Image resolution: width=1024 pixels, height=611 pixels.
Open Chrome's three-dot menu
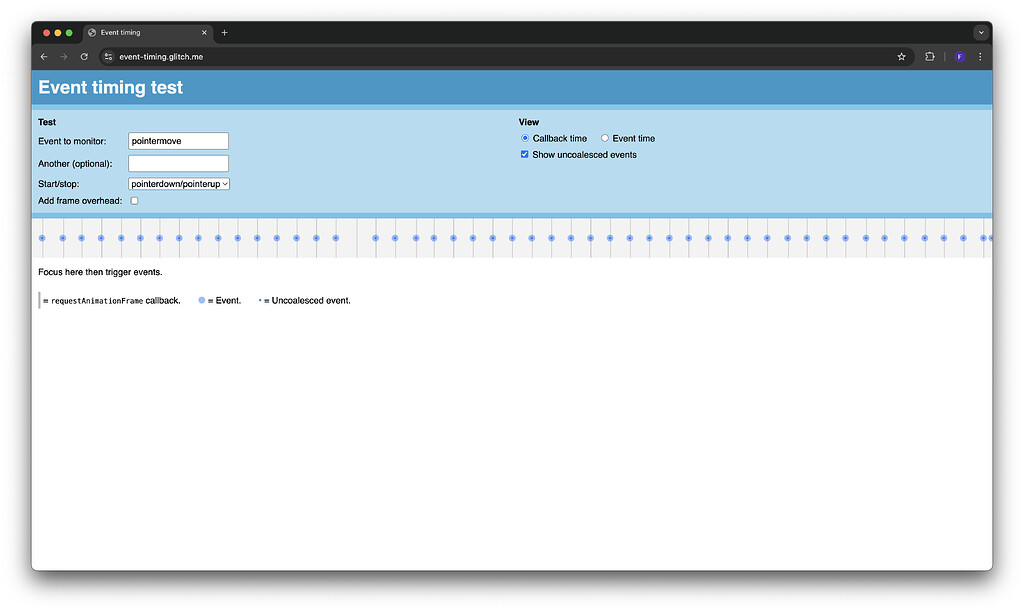pos(981,57)
